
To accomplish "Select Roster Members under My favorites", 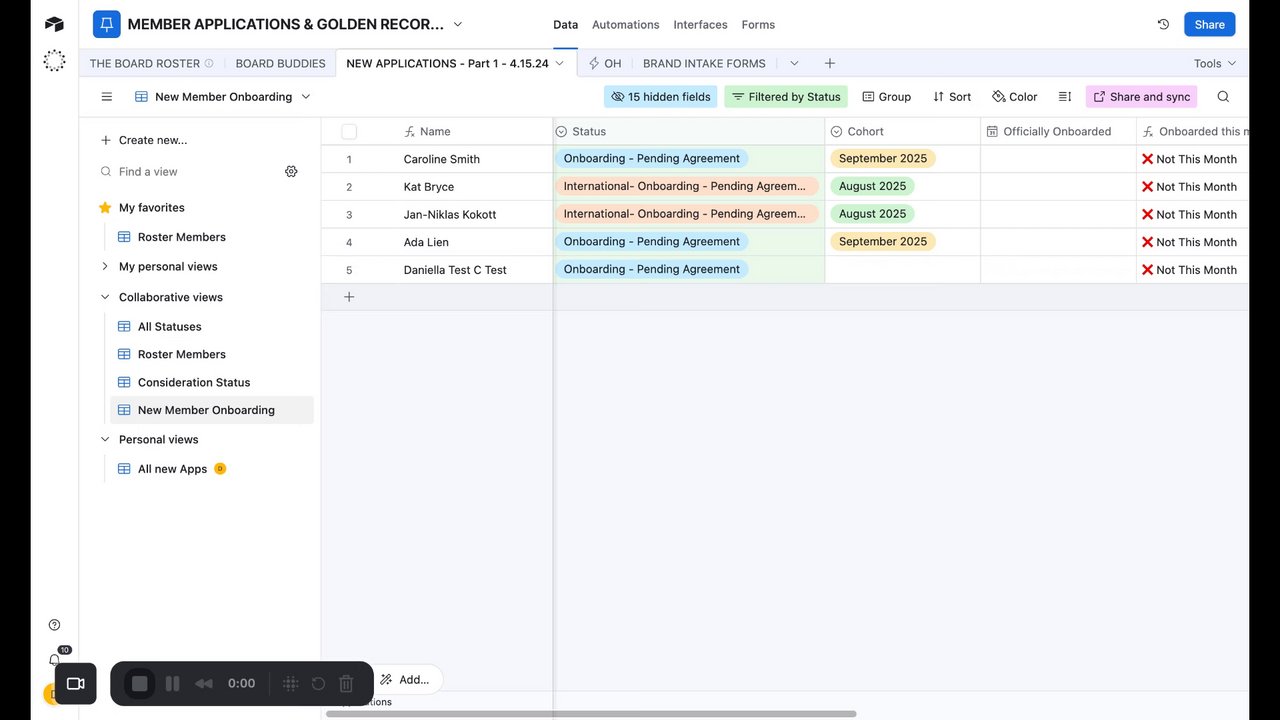I will 181,237.
